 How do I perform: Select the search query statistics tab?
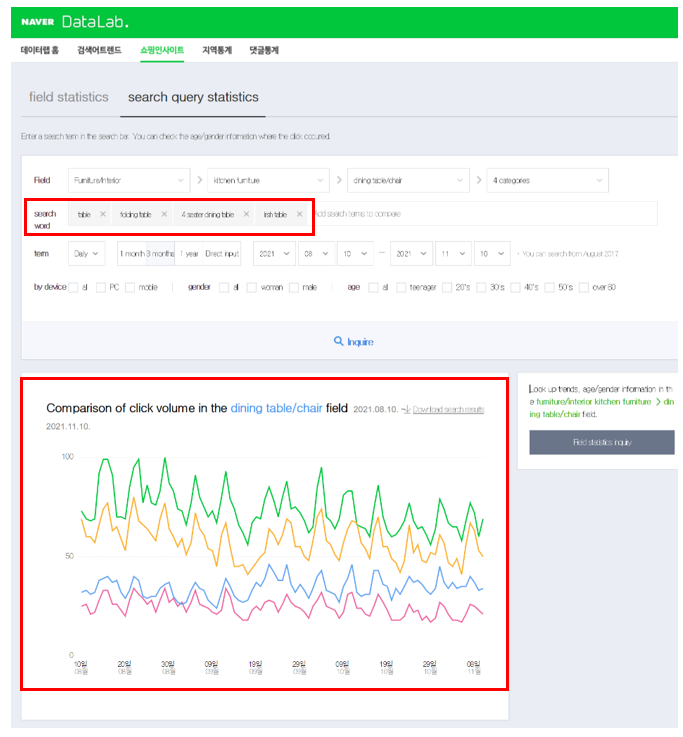tap(193, 97)
